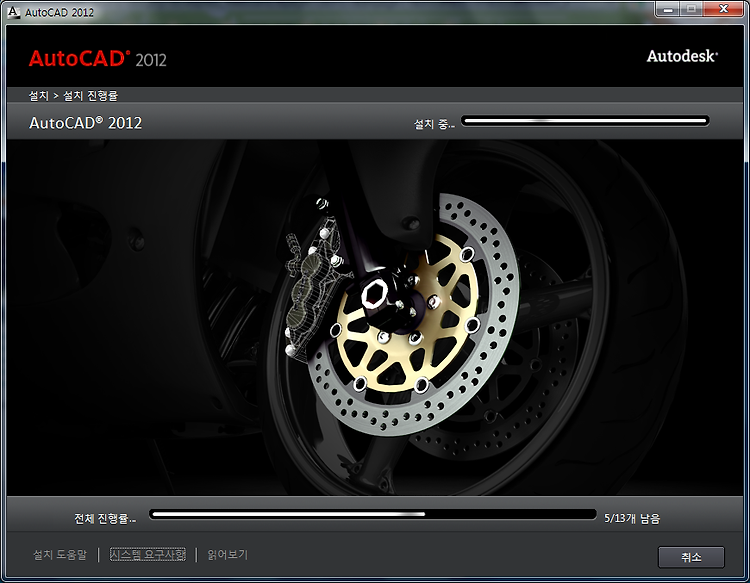Minimize the AutoCAD 2012 installer window
Screen dimensions: 750x583
(x=668, y=9)
